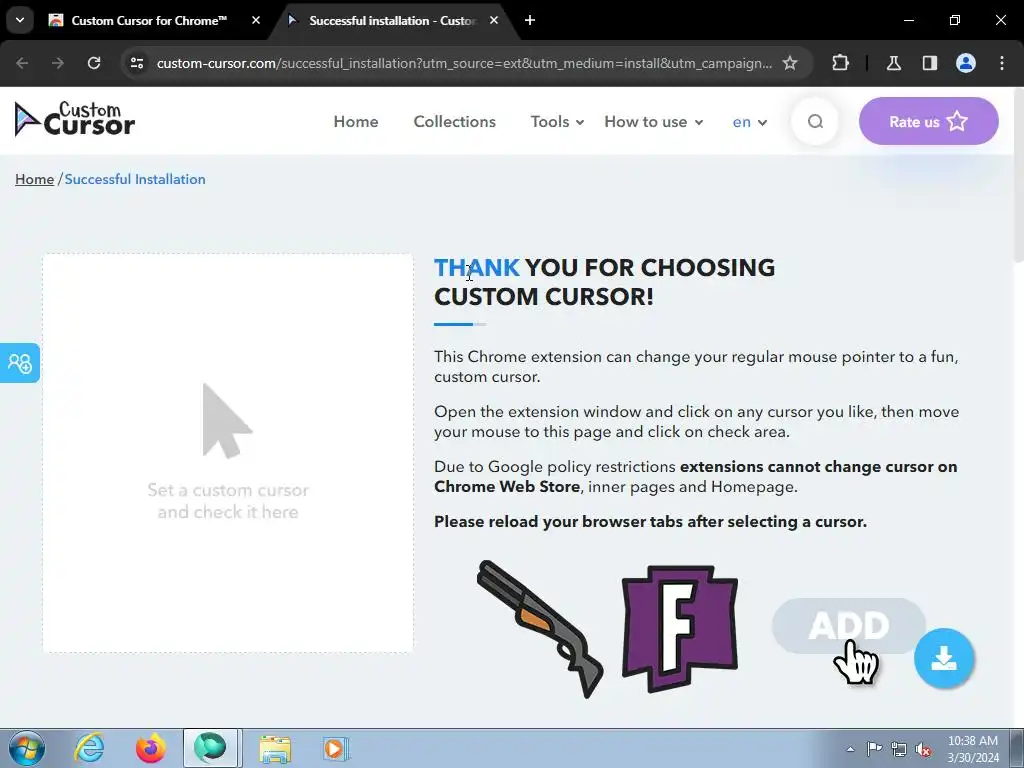Open the media player taskbar icon
This screenshot has height=768, width=1024.
click(336, 748)
